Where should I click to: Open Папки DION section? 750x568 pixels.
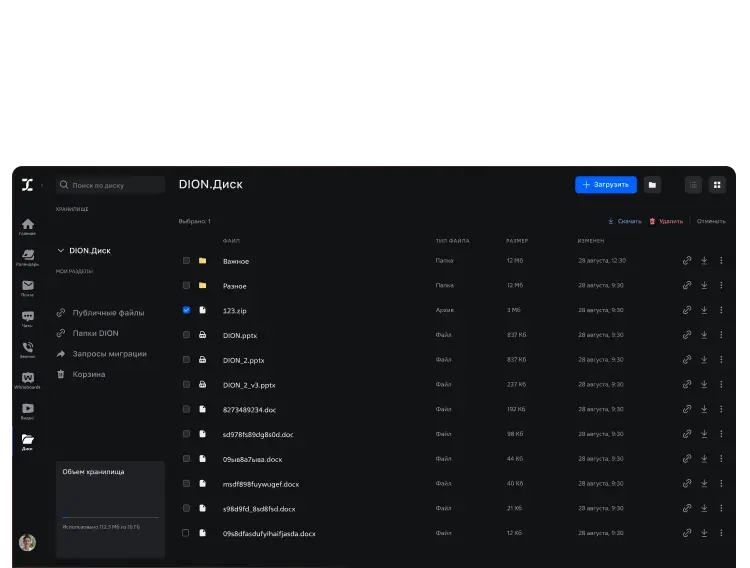pos(88,333)
